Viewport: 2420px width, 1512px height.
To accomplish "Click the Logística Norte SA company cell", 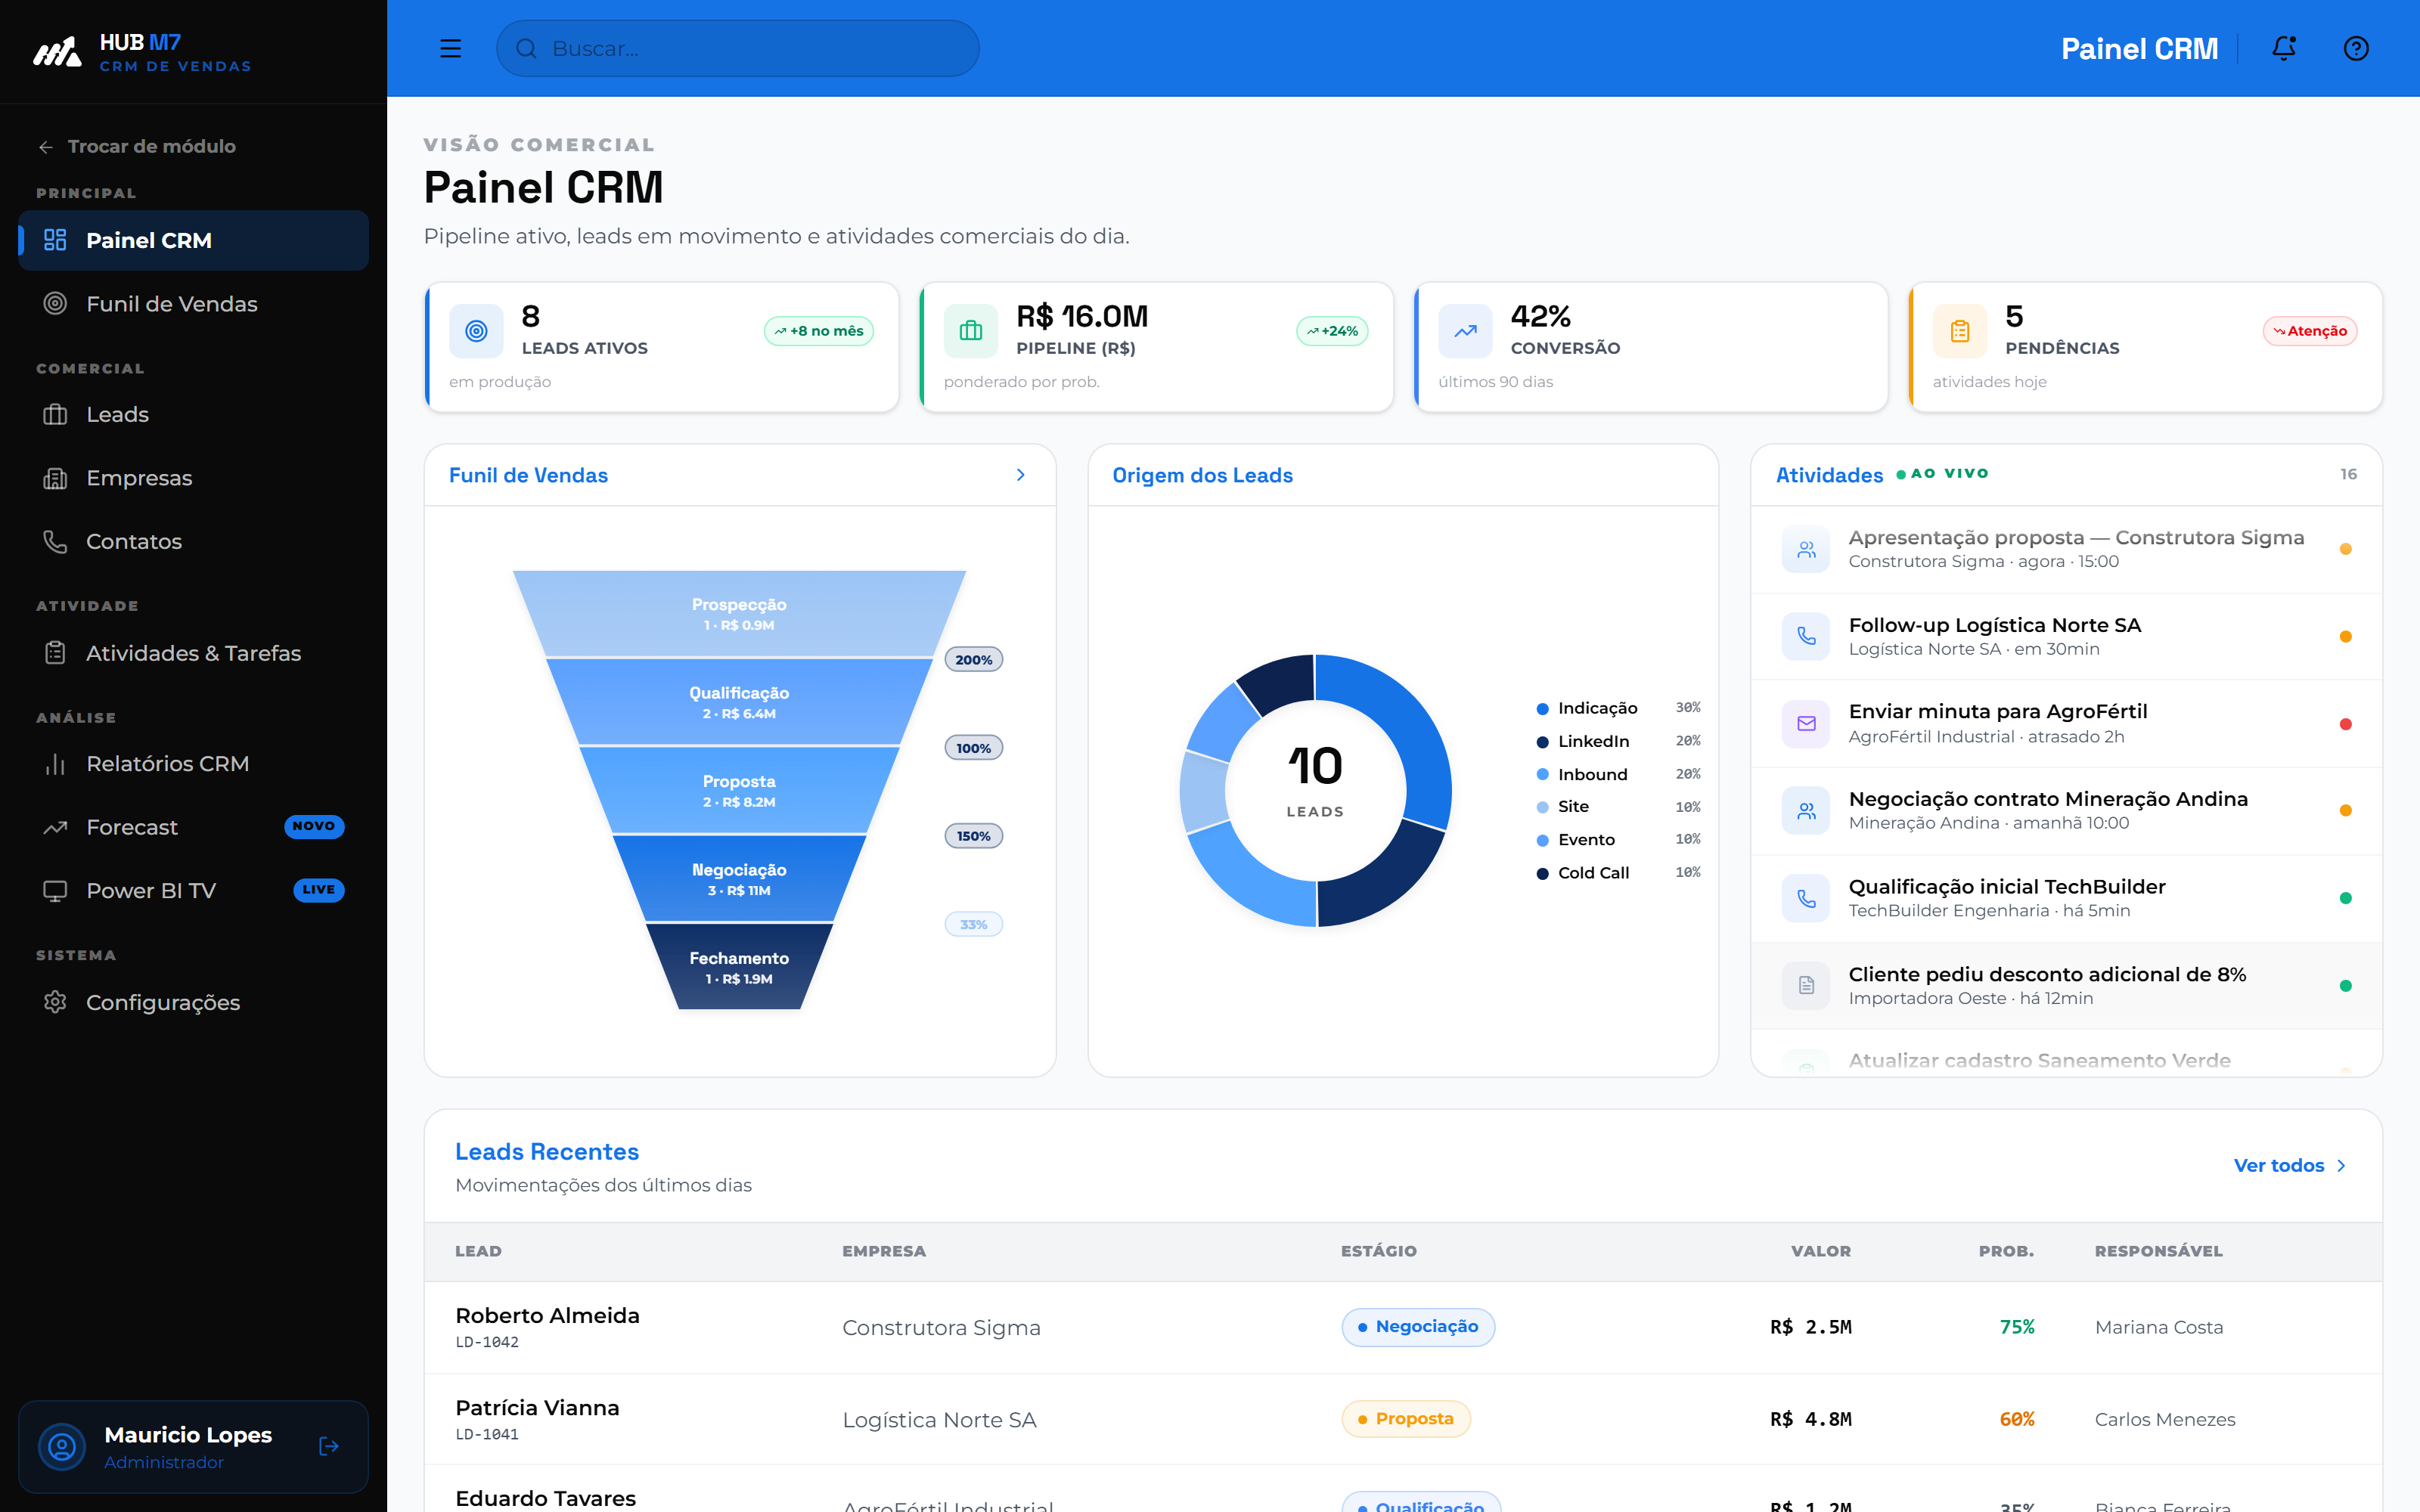I will (x=939, y=1419).
